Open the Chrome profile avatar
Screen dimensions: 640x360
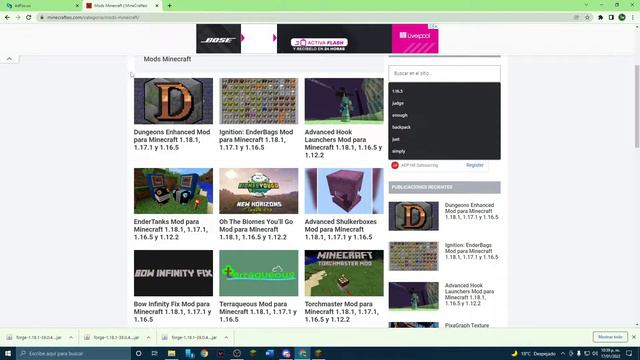tap(622, 18)
